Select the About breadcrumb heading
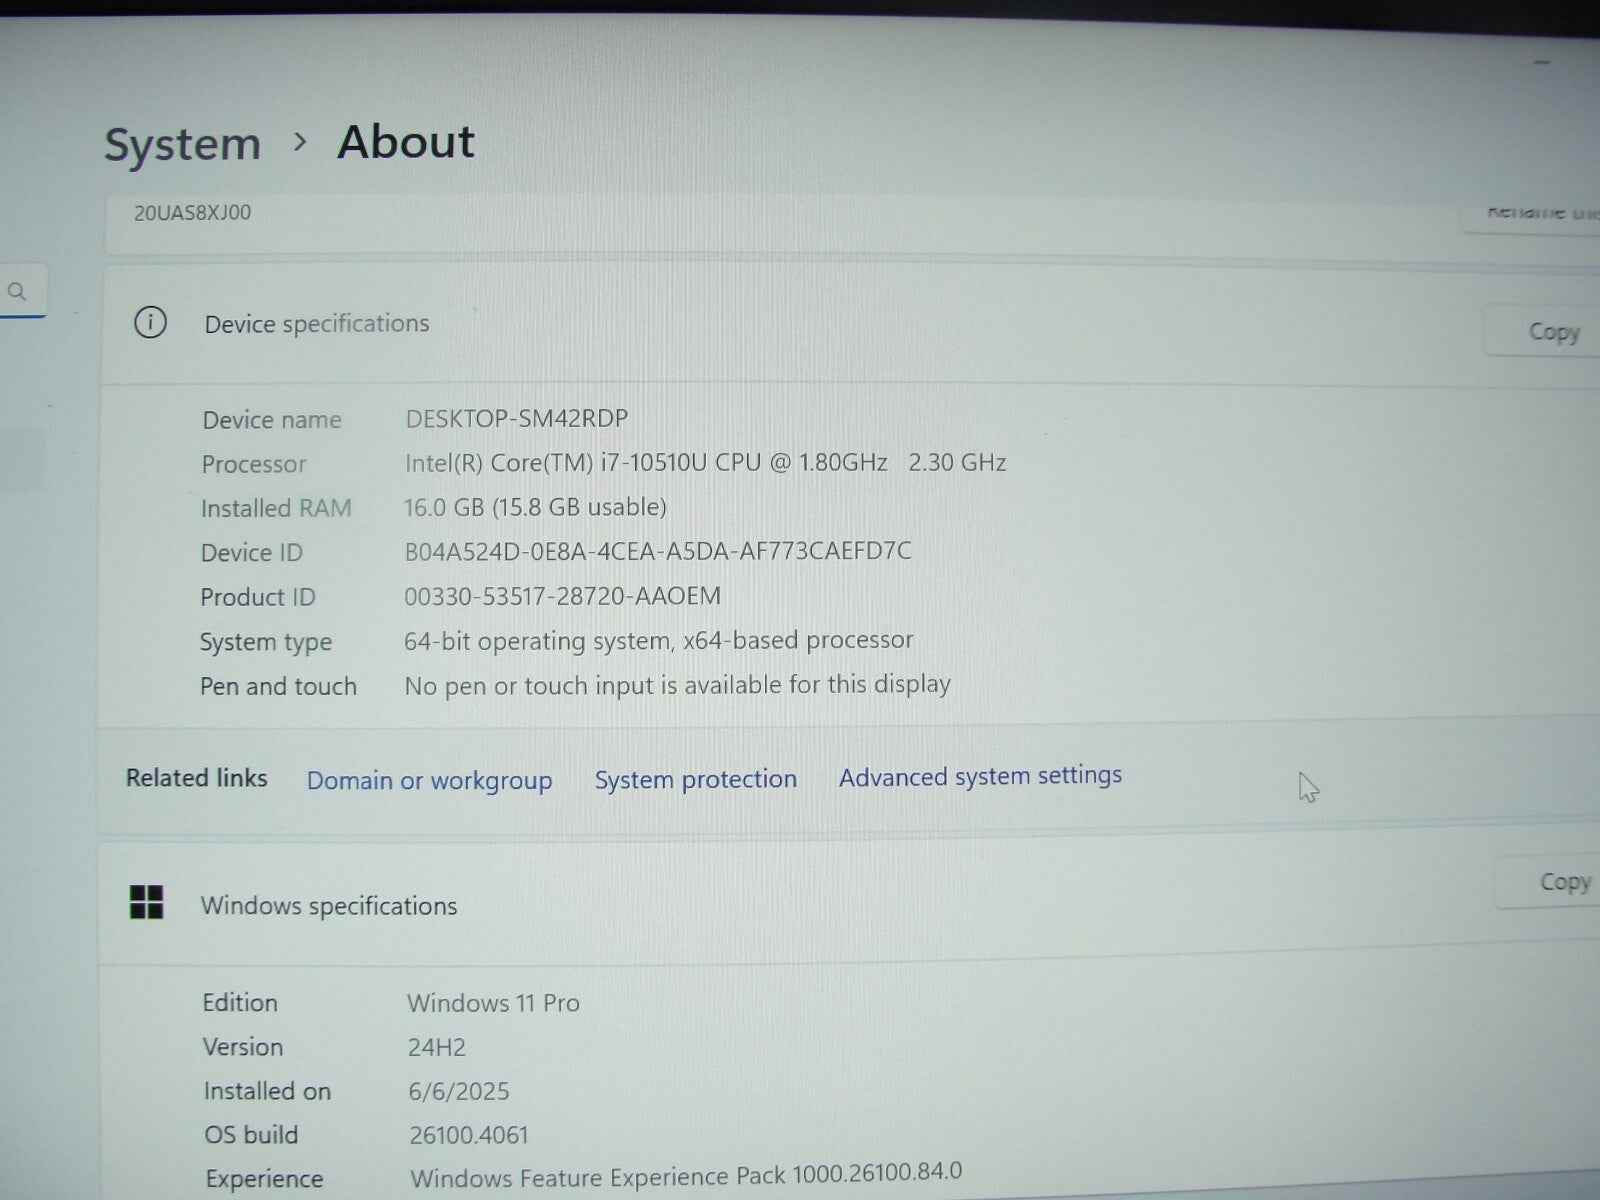The height and width of the screenshot is (1200, 1600). [x=405, y=142]
